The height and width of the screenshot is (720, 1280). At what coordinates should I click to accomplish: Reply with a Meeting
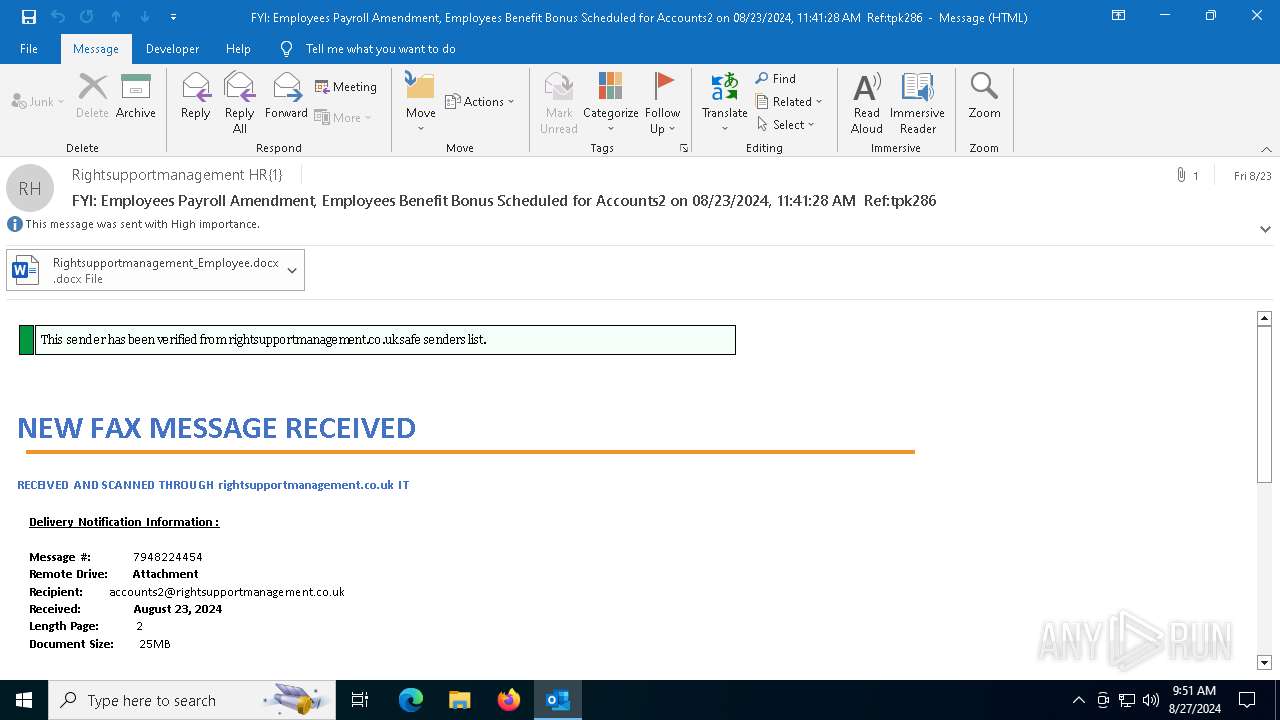pyautogui.click(x=346, y=87)
